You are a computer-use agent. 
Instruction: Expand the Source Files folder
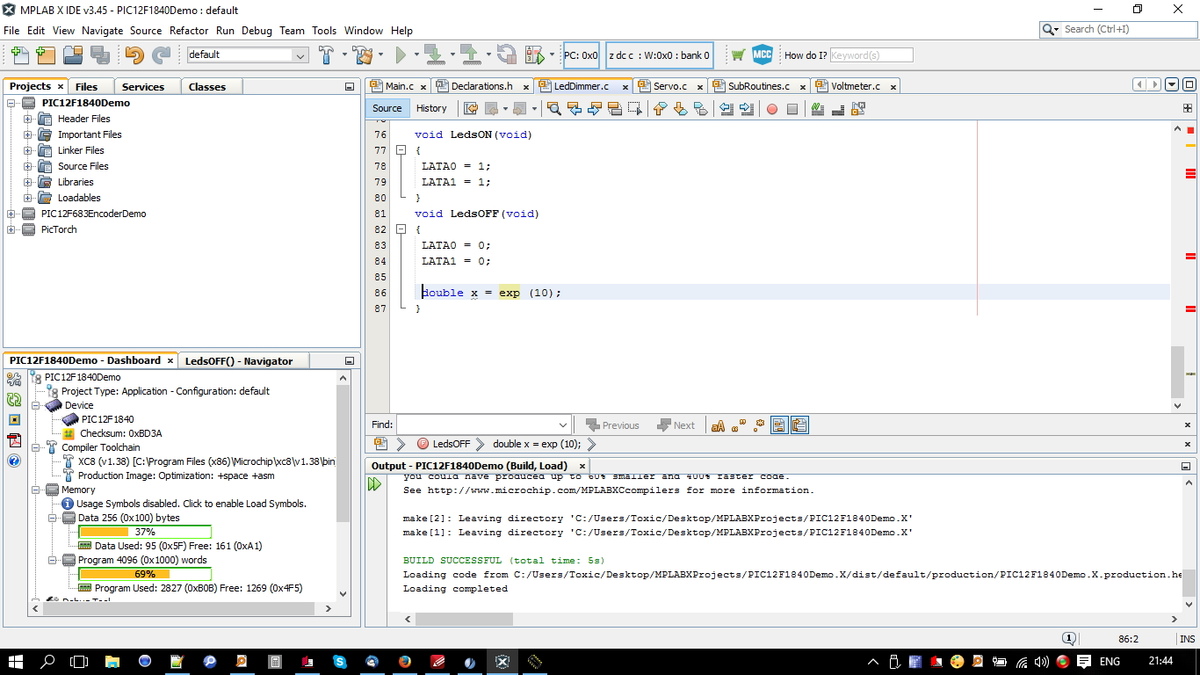[28, 166]
